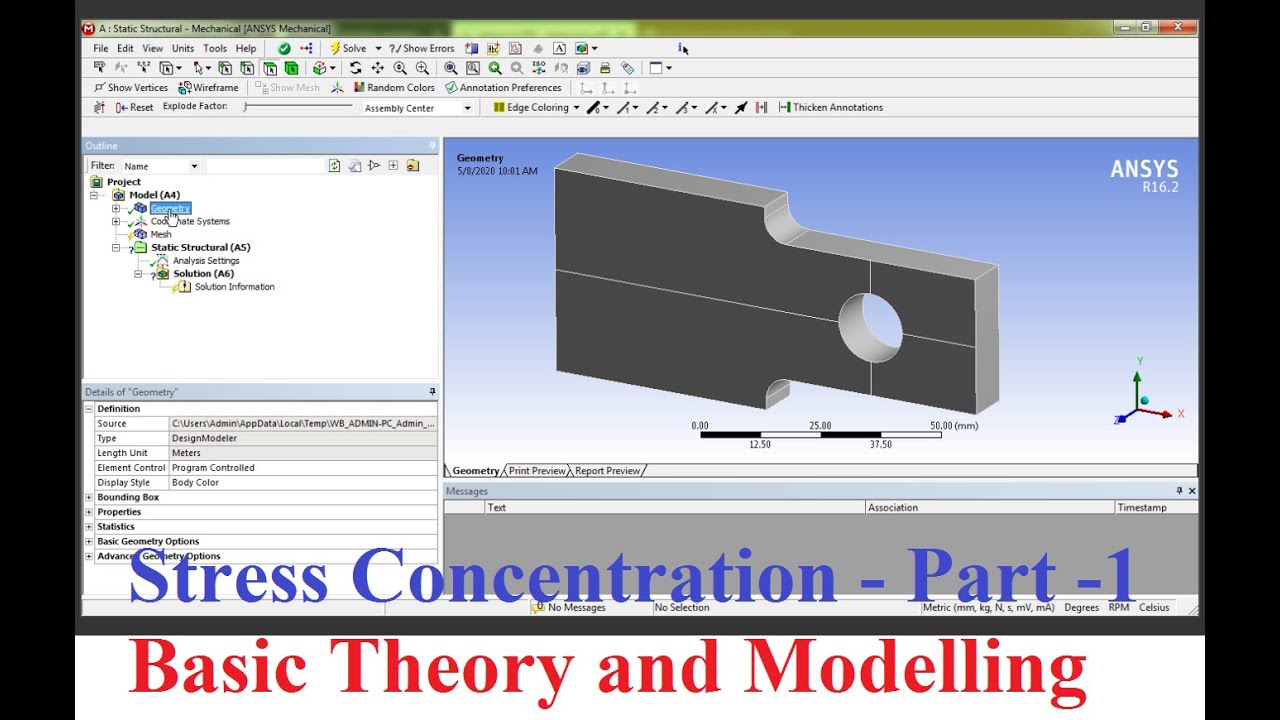
Task: Click the Triad coordinate icon beside Show Mesh
Action: [337, 88]
